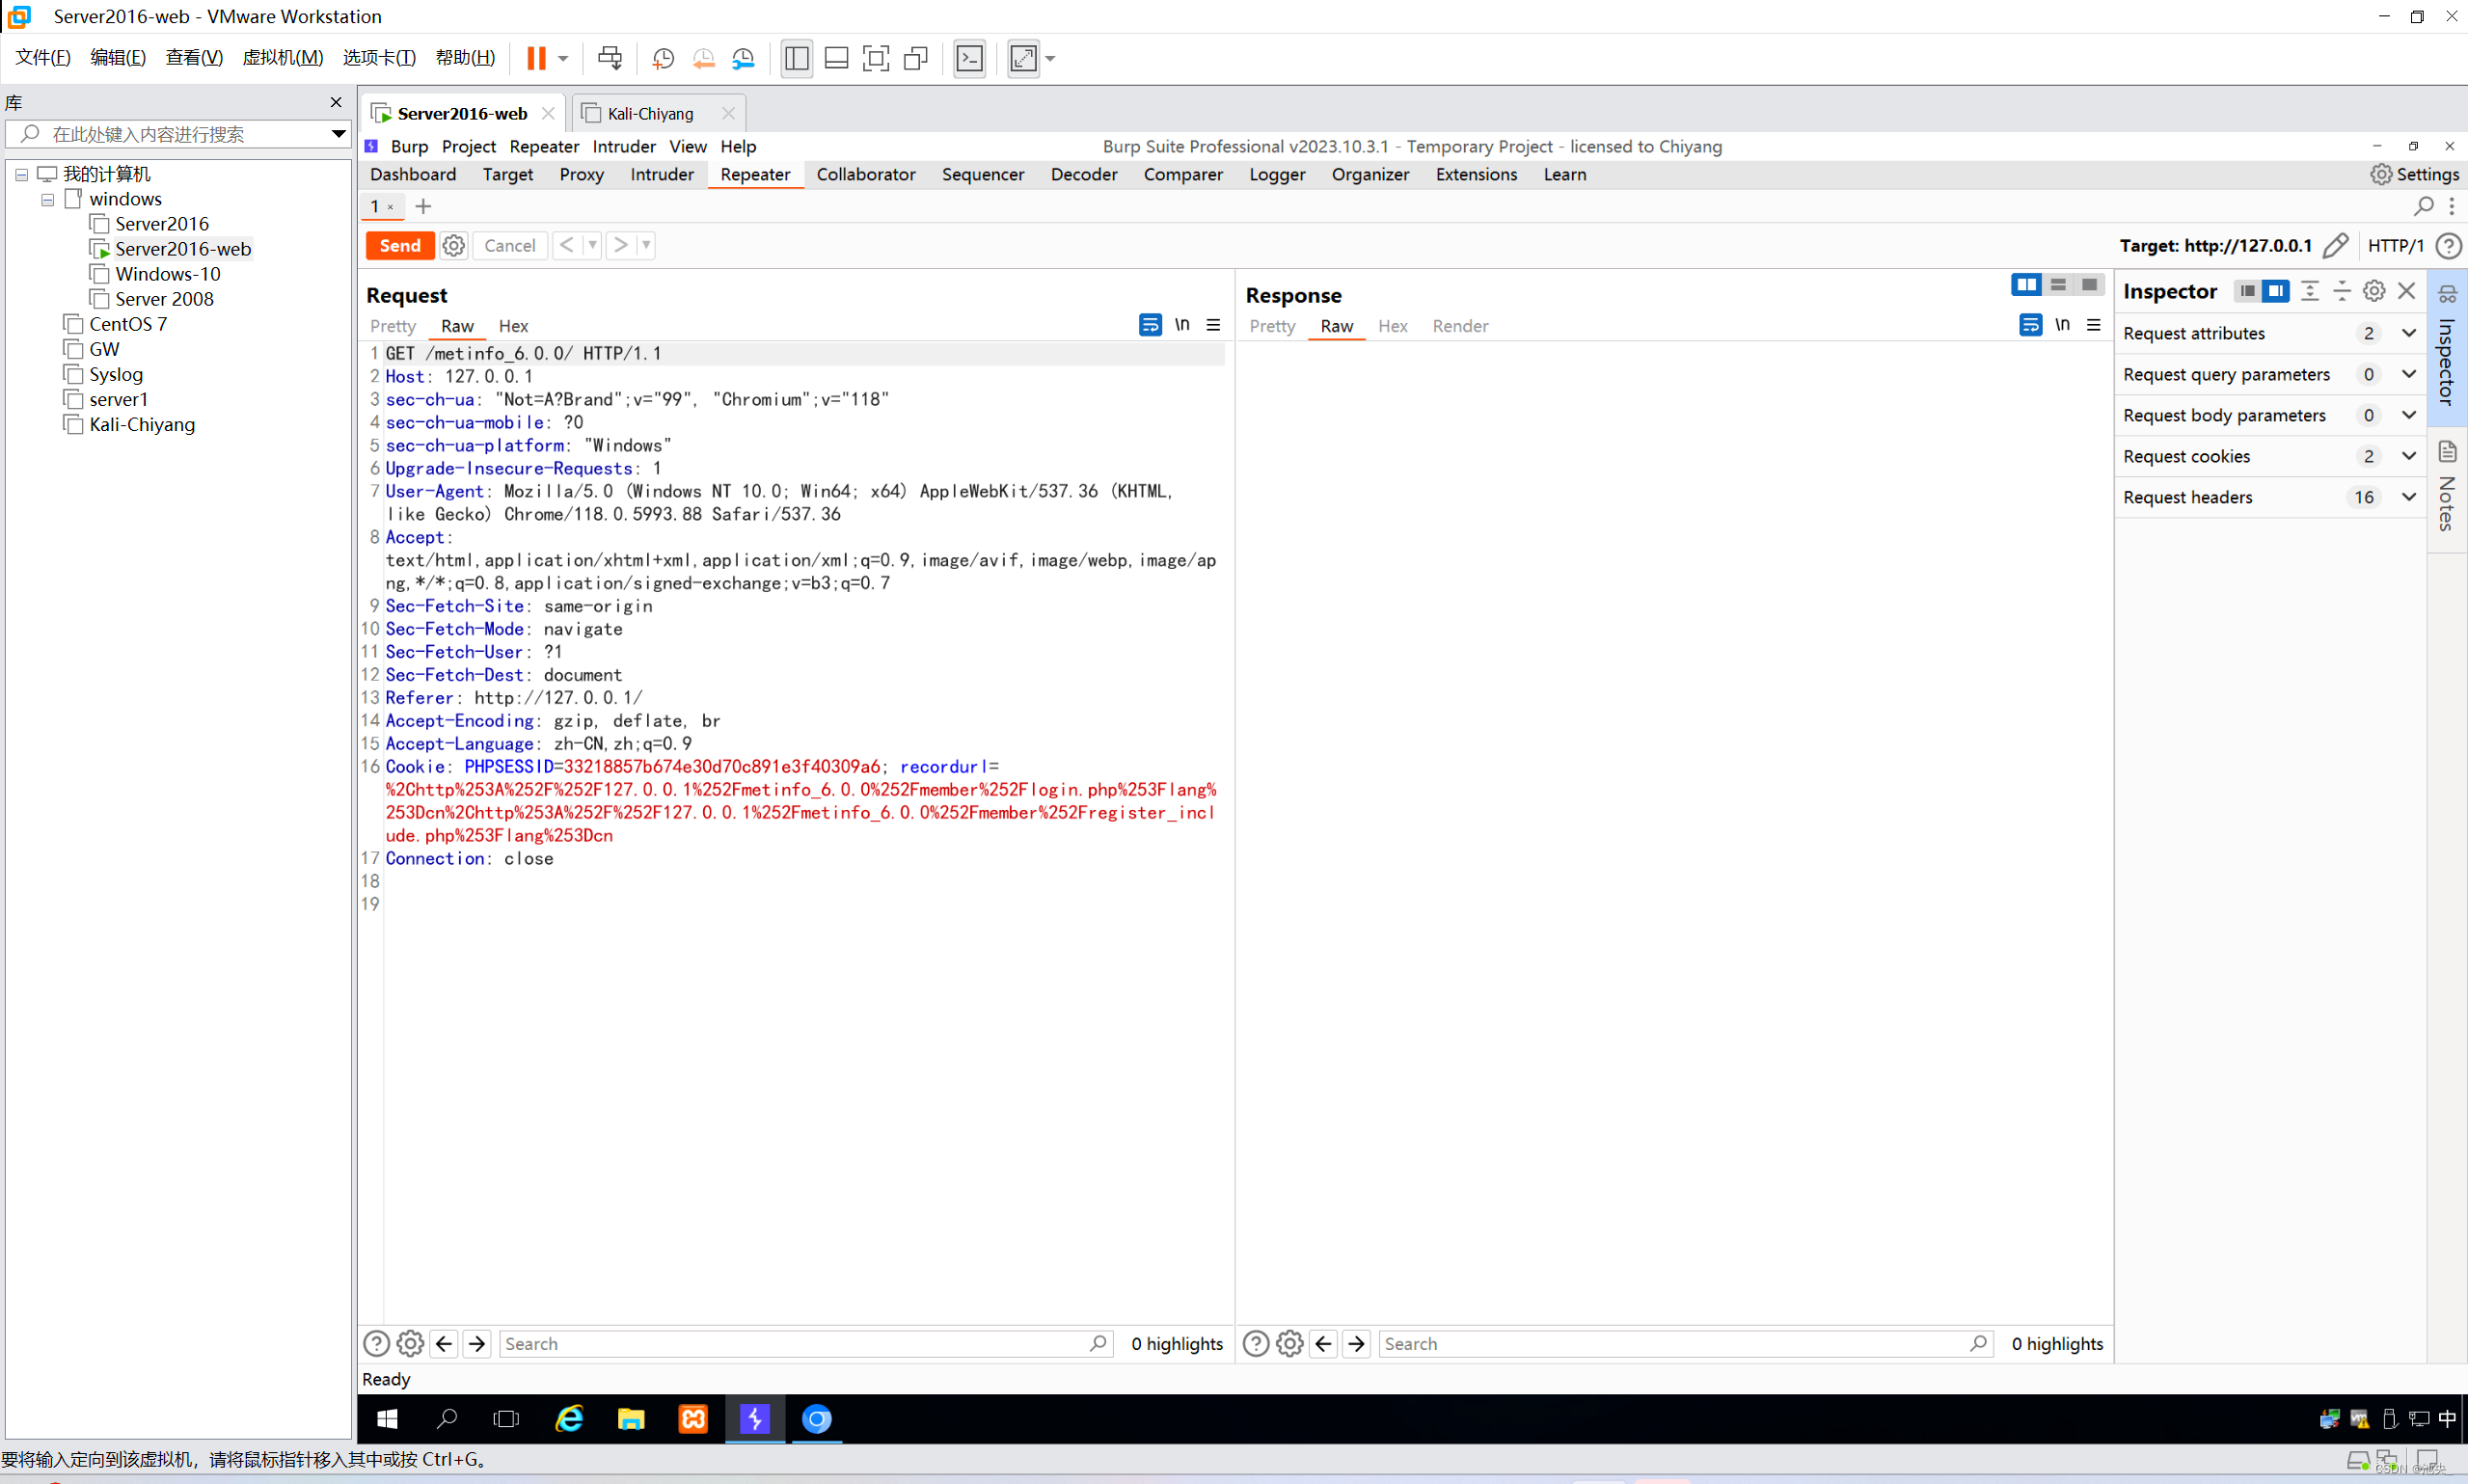Click the VMware pause VM button
The width and height of the screenshot is (2468, 1484).
click(x=536, y=58)
